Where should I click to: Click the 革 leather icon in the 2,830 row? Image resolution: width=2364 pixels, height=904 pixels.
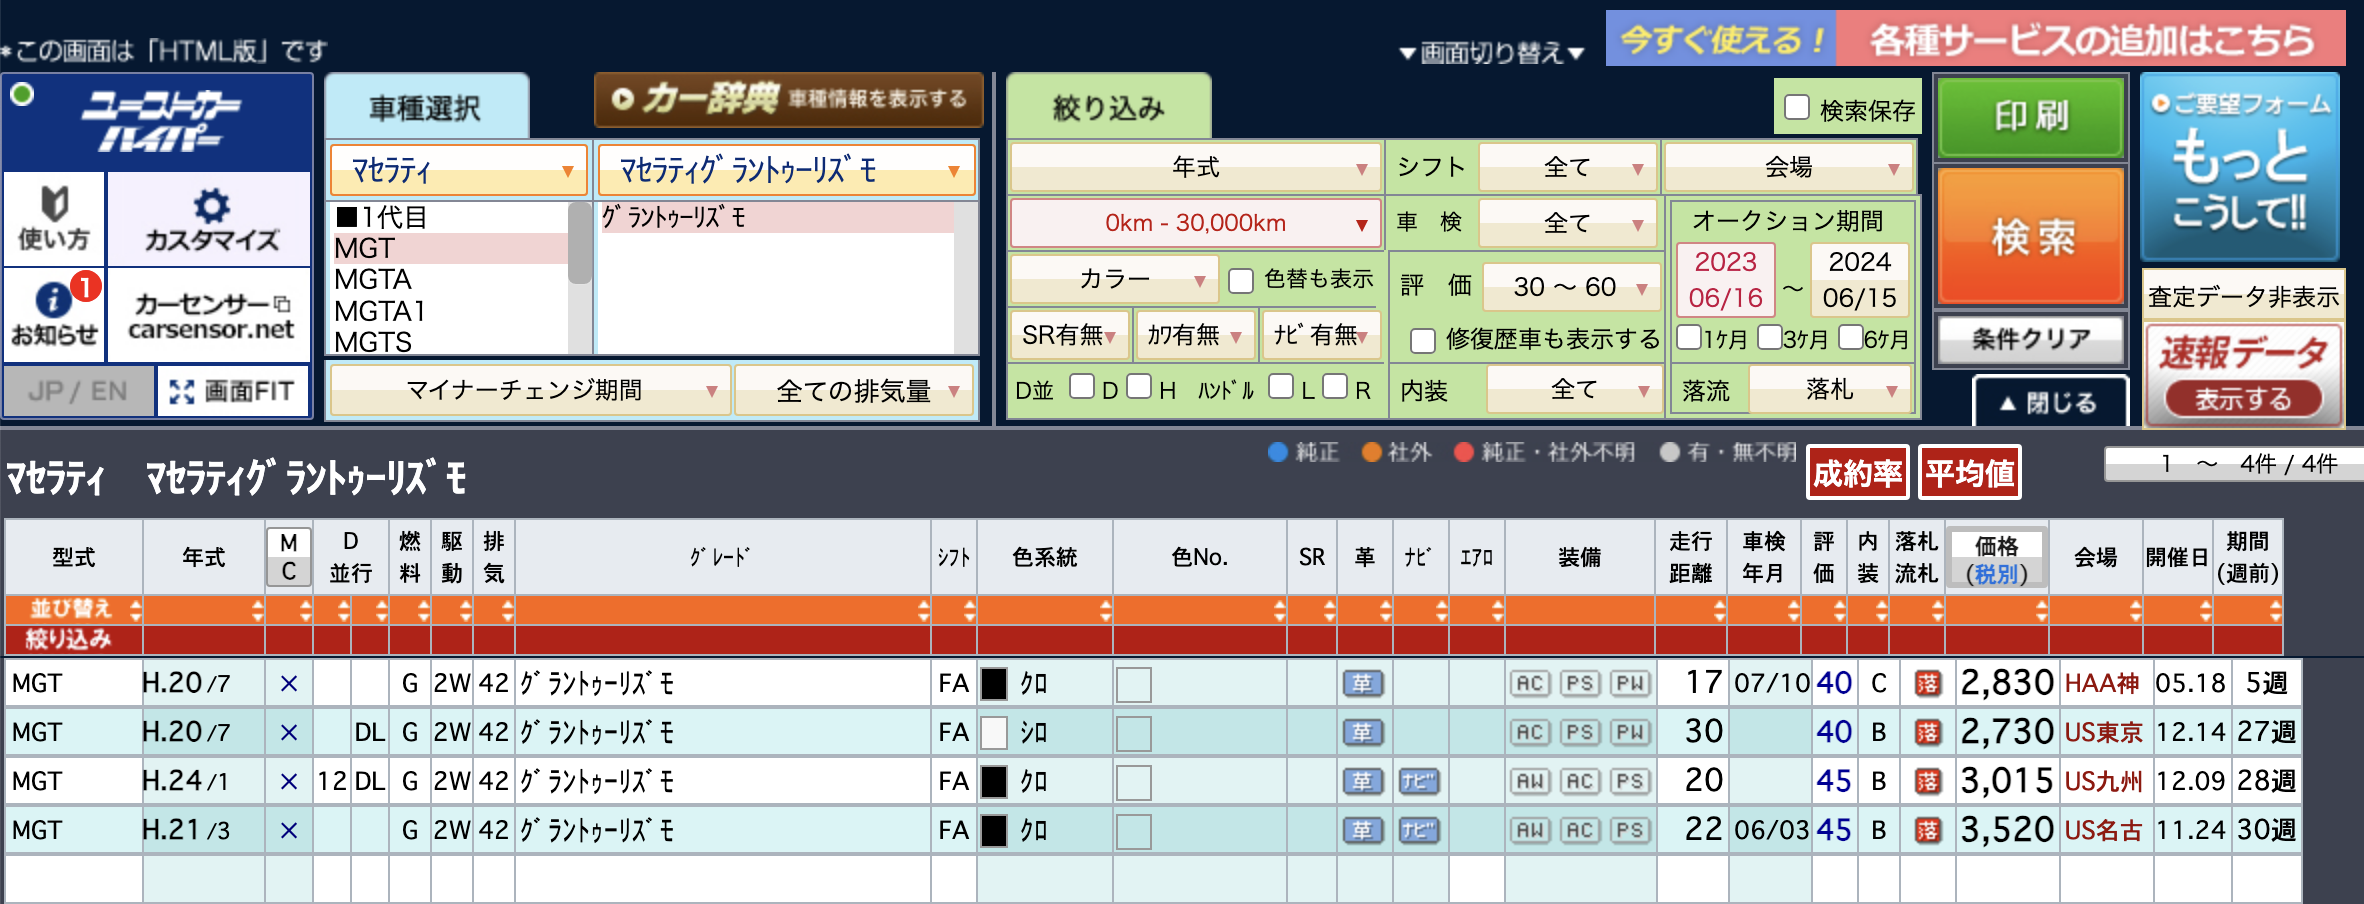pos(1362,683)
